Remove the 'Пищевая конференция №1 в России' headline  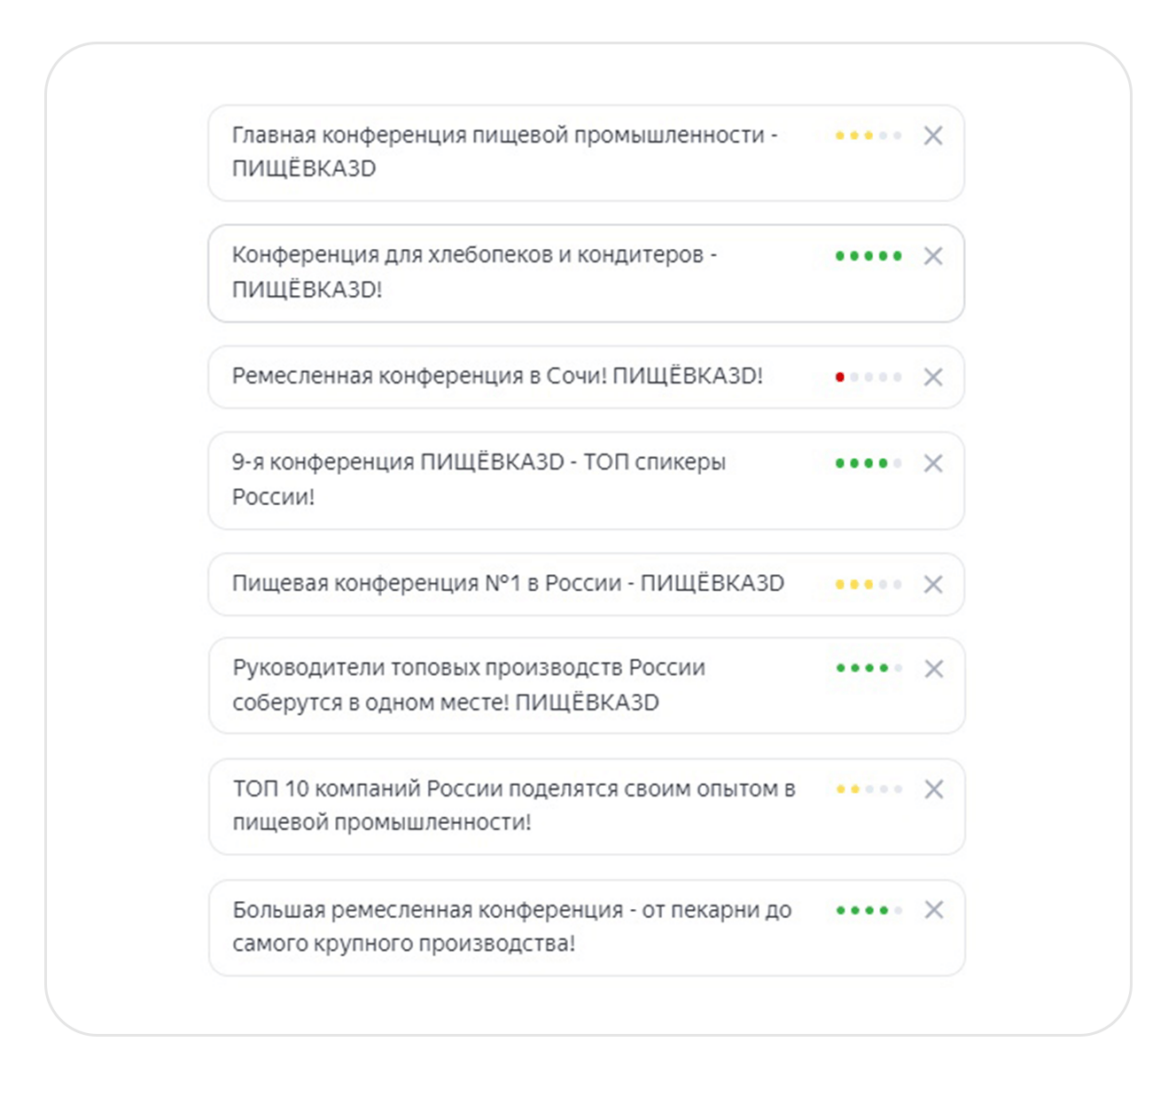[933, 584]
